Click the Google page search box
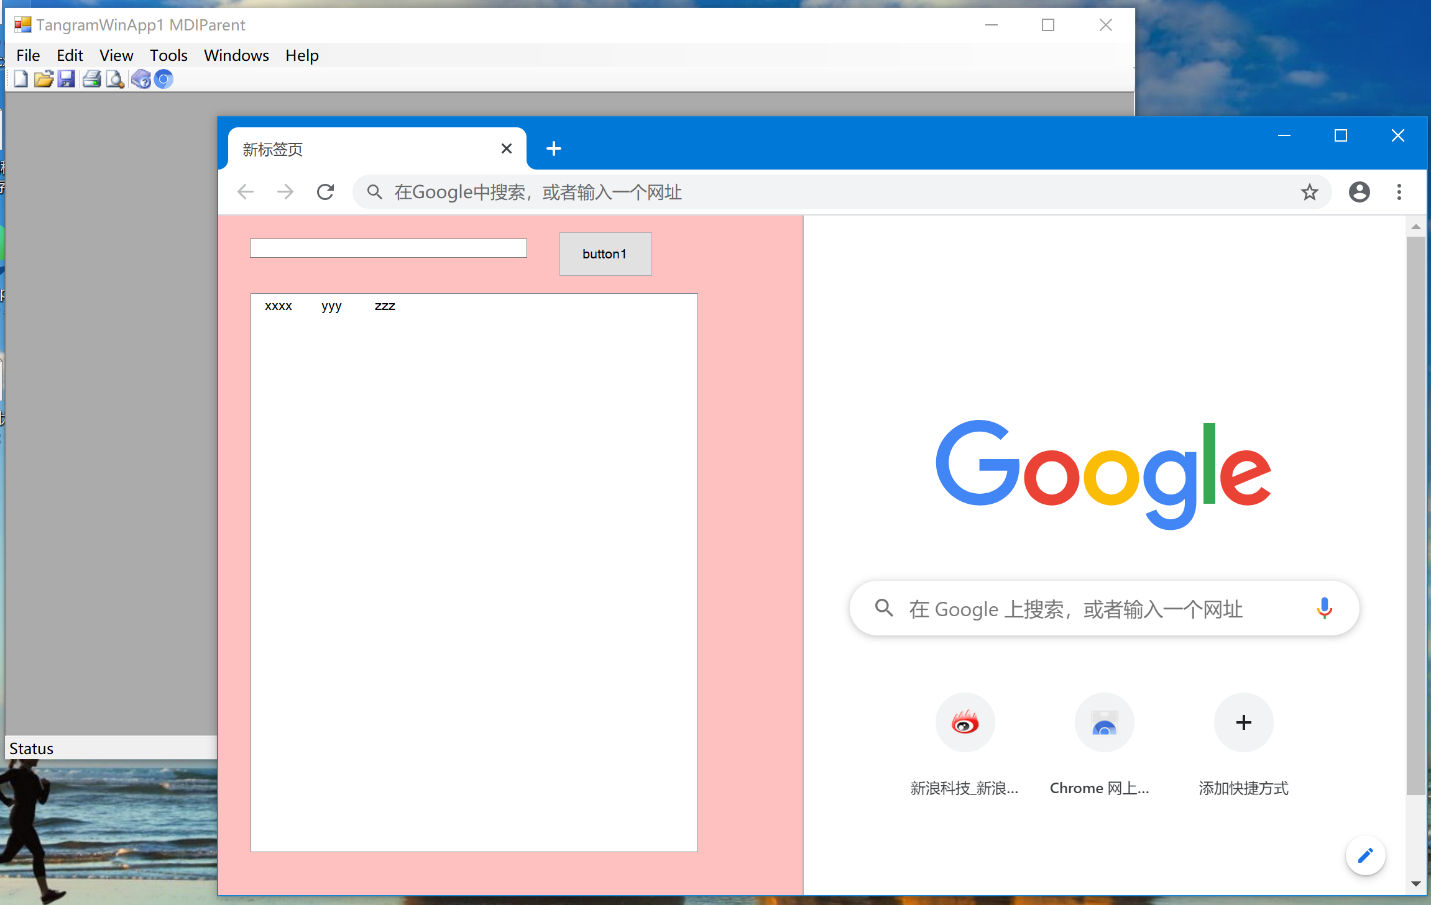The width and height of the screenshot is (1431, 905). pos(1104,608)
